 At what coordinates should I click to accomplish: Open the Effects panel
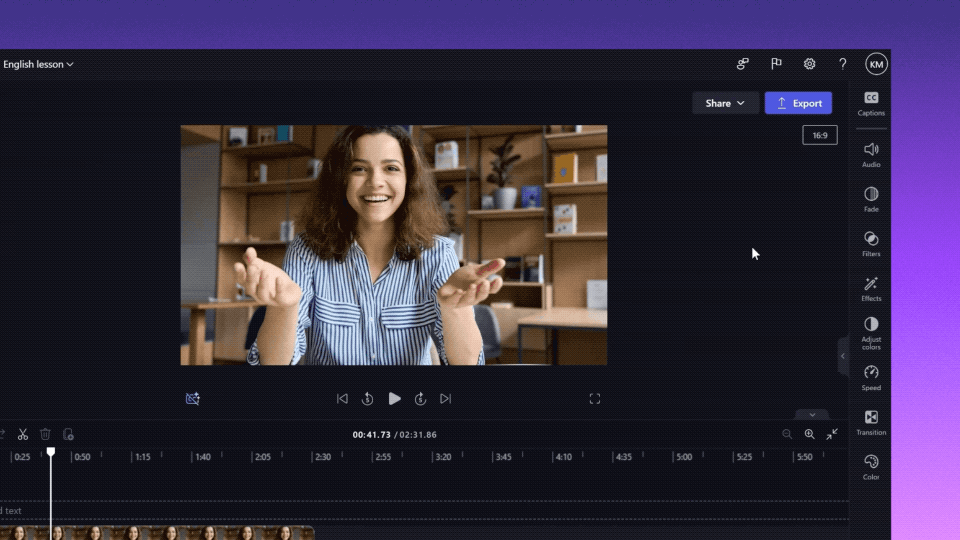871,288
